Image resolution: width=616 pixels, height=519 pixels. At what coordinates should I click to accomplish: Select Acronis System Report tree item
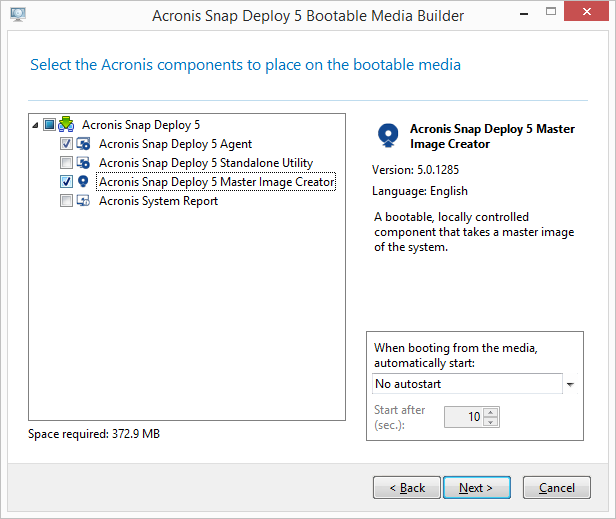click(x=158, y=201)
